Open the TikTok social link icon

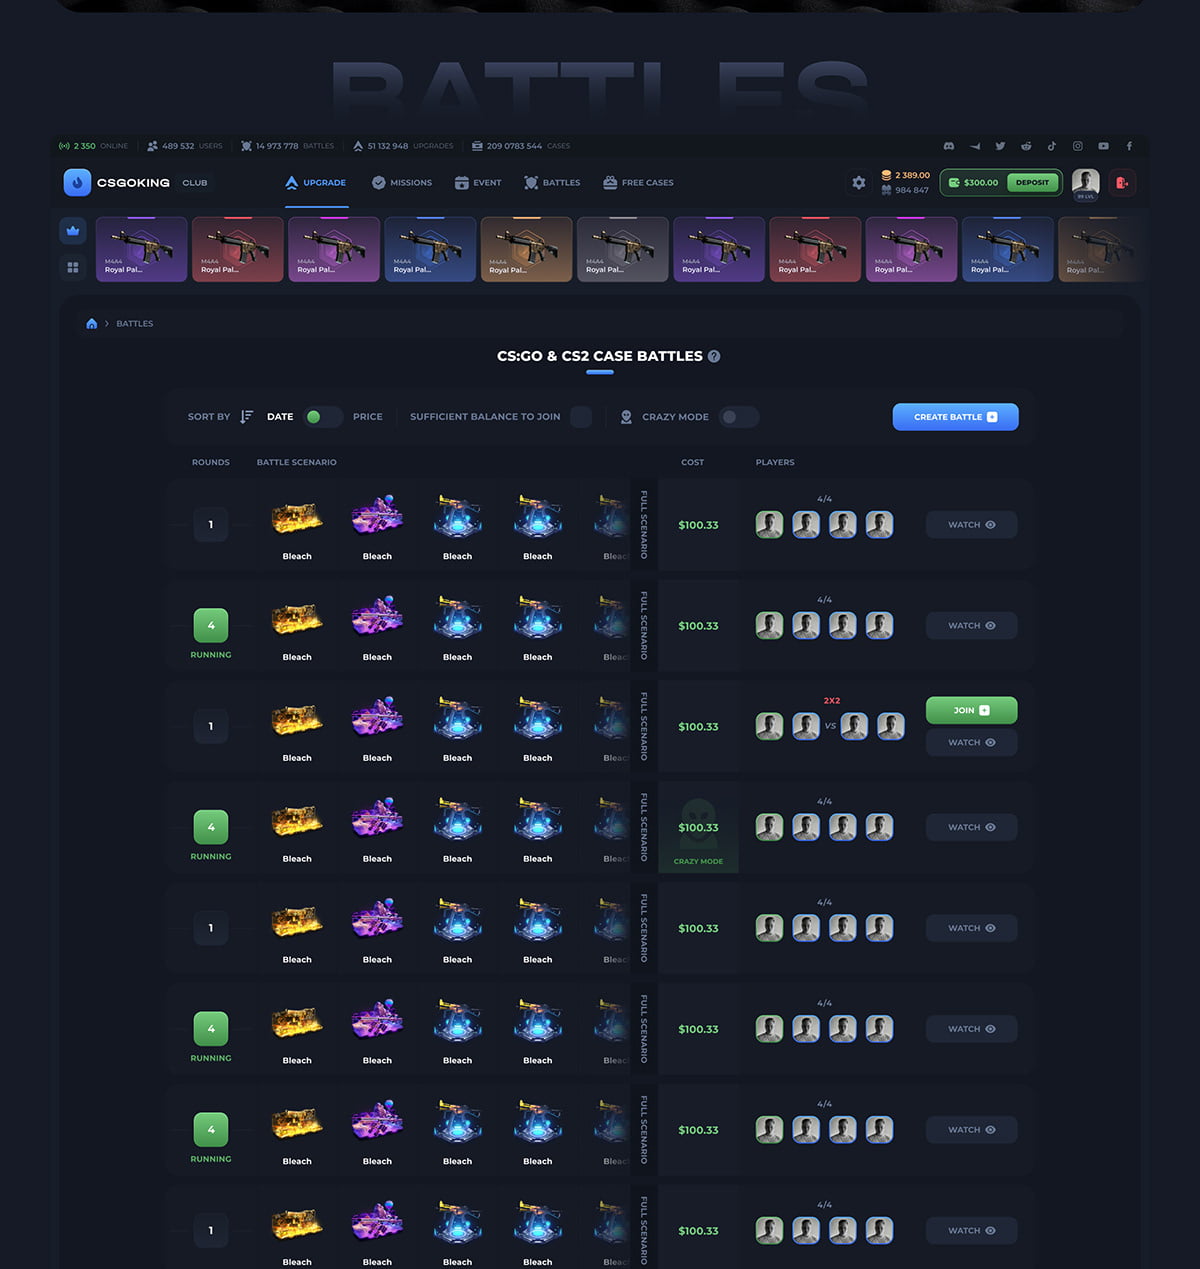(1051, 146)
